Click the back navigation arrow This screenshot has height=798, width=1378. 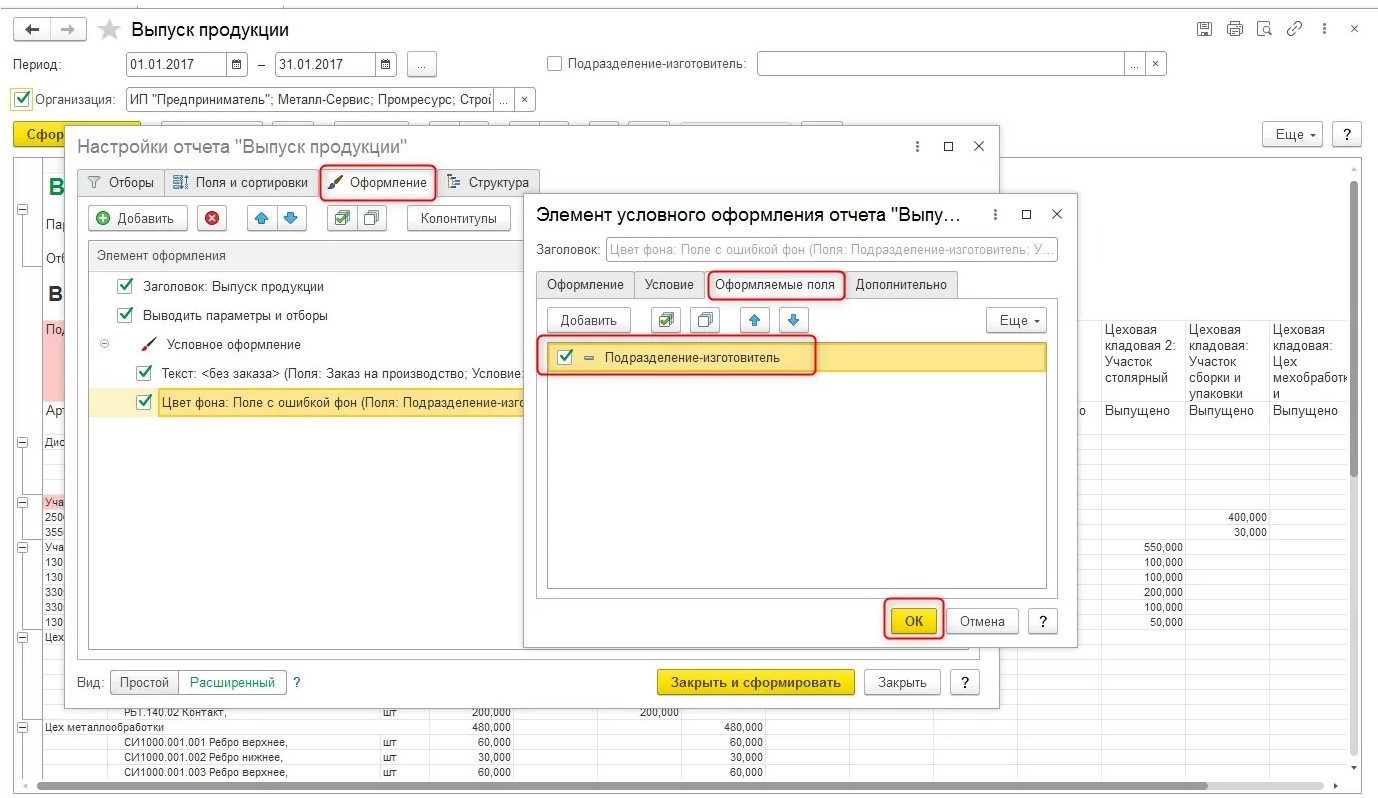point(32,30)
